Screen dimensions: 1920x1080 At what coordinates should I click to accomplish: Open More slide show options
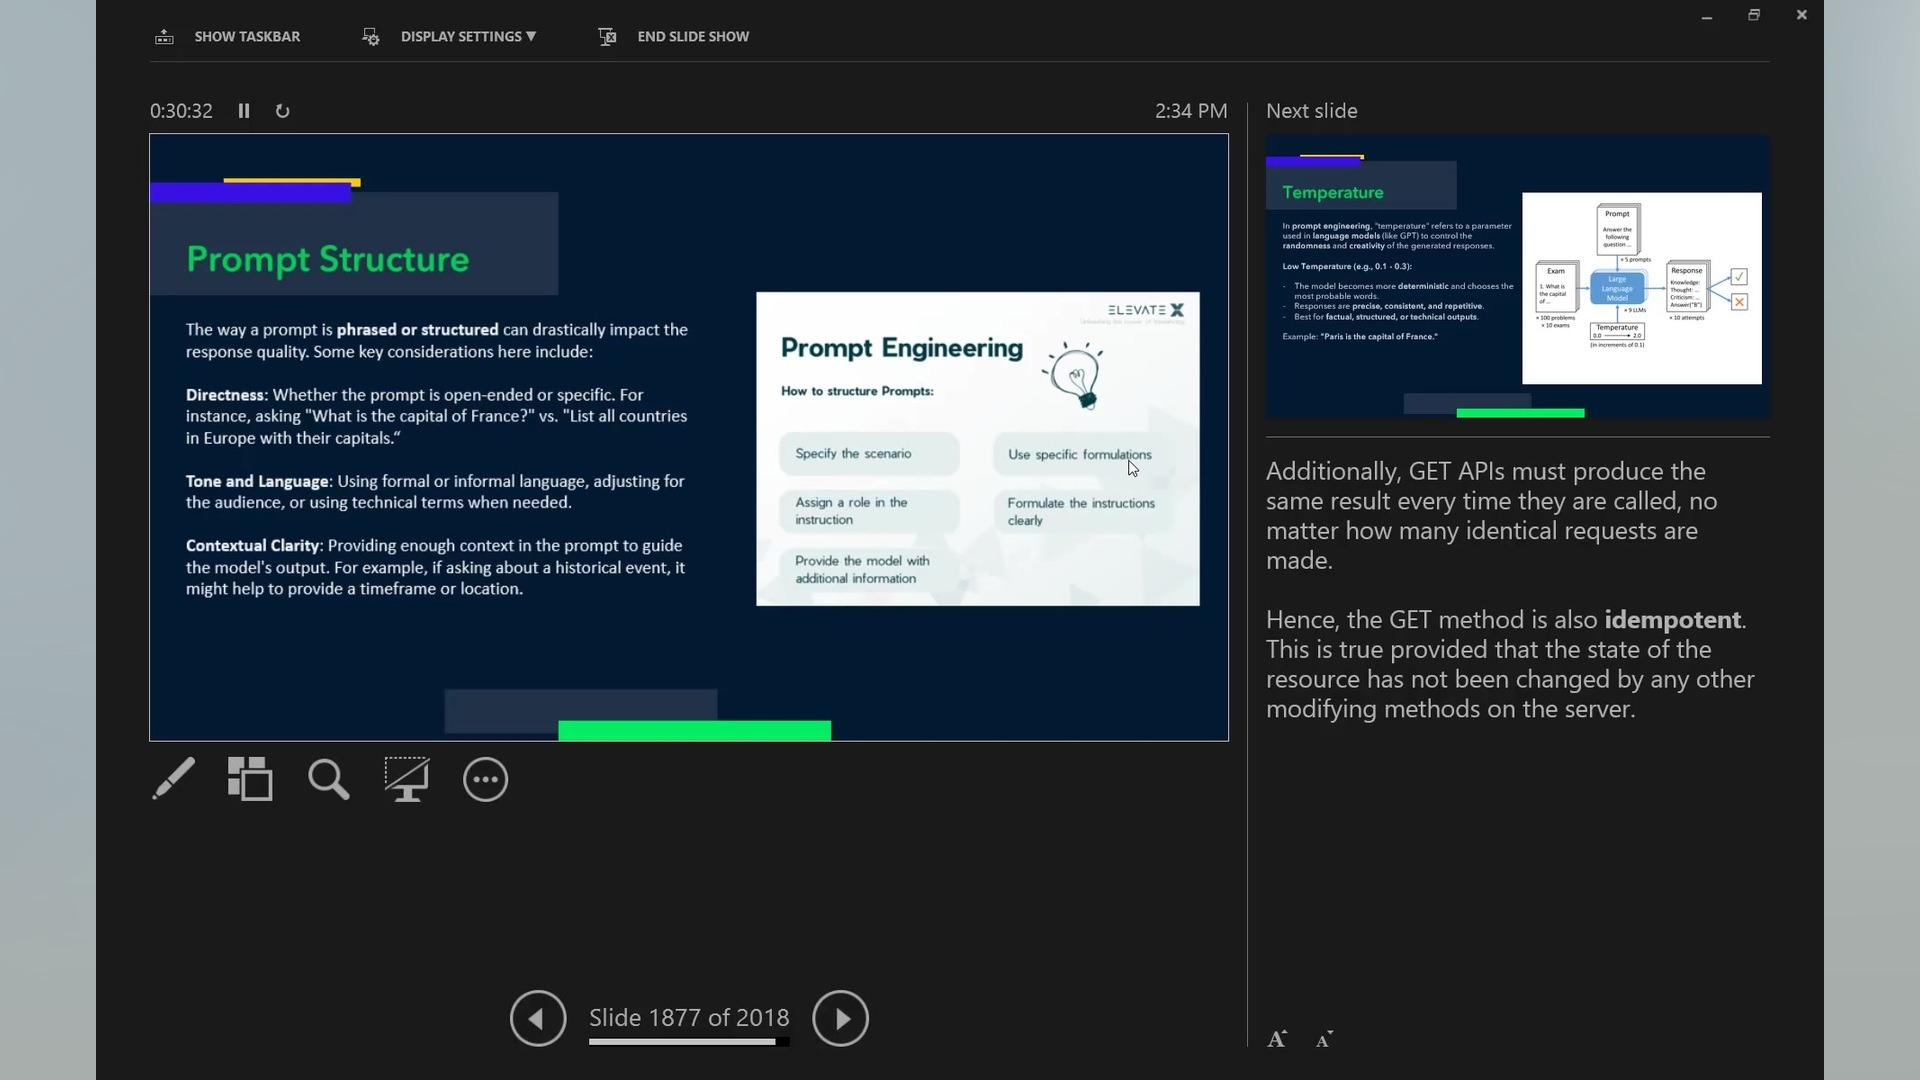point(486,779)
